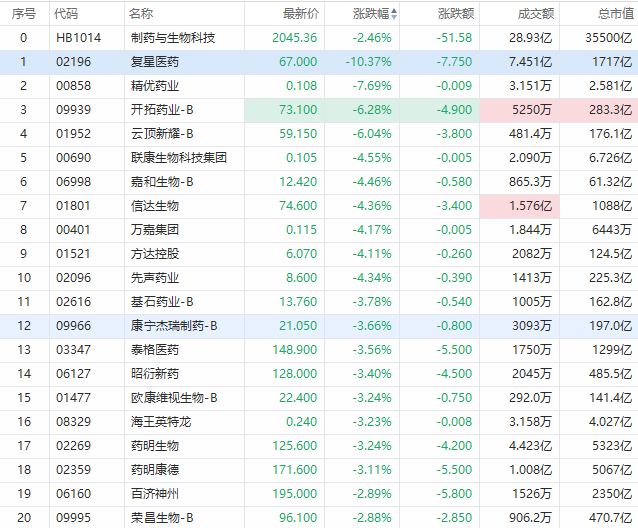Screen dimensions: 638x528
Task: Click index price 2045.36
Action: [295, 38]
